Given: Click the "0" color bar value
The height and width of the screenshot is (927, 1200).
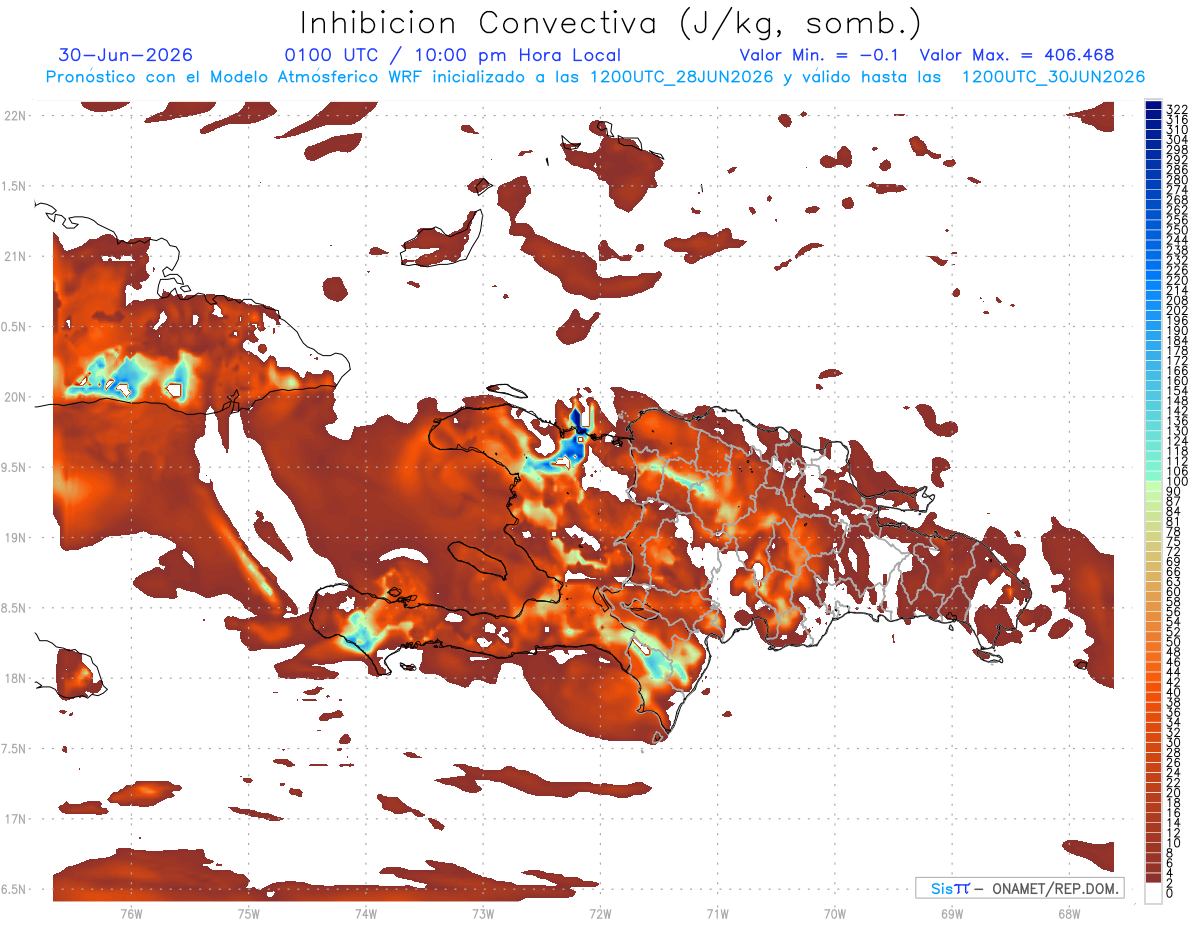Looking at the screenshot, I should pos(1170,892).
